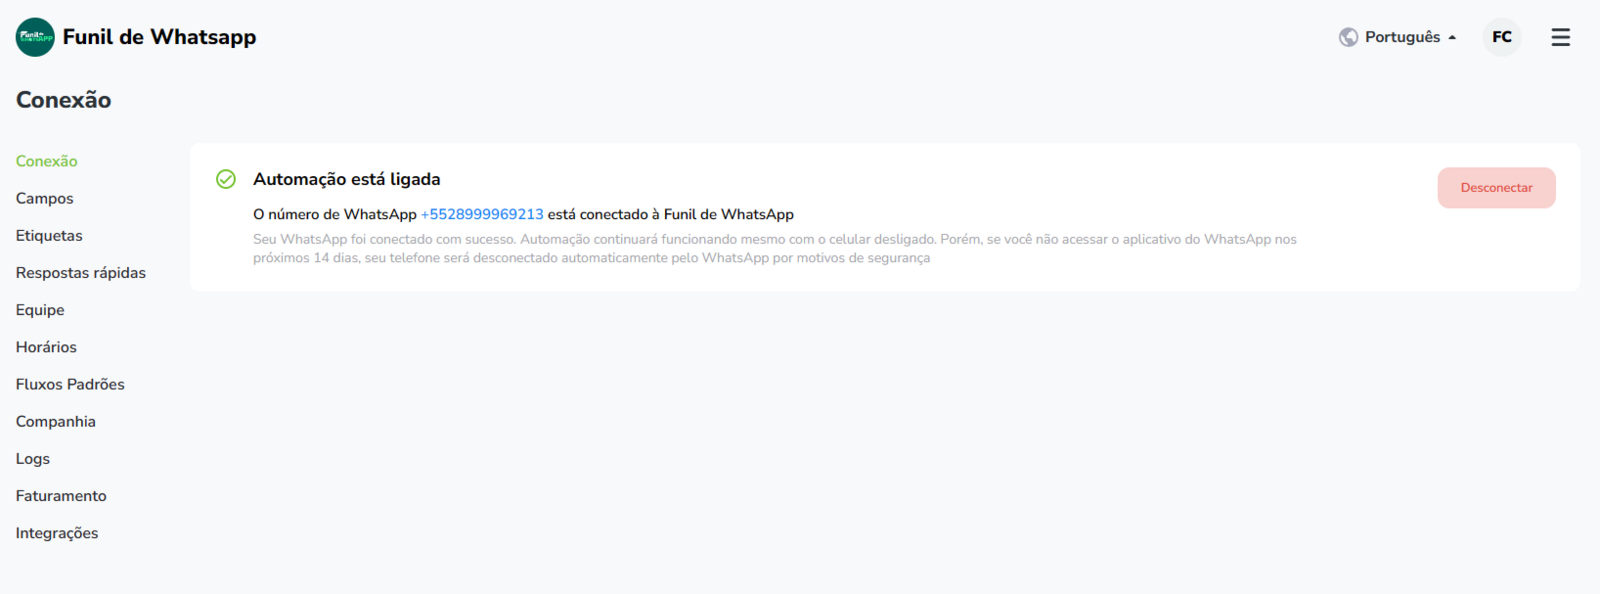This screenshot has height=594, width=1600.
Task: Click the Desconectar button
Action: coord(1496,188)
